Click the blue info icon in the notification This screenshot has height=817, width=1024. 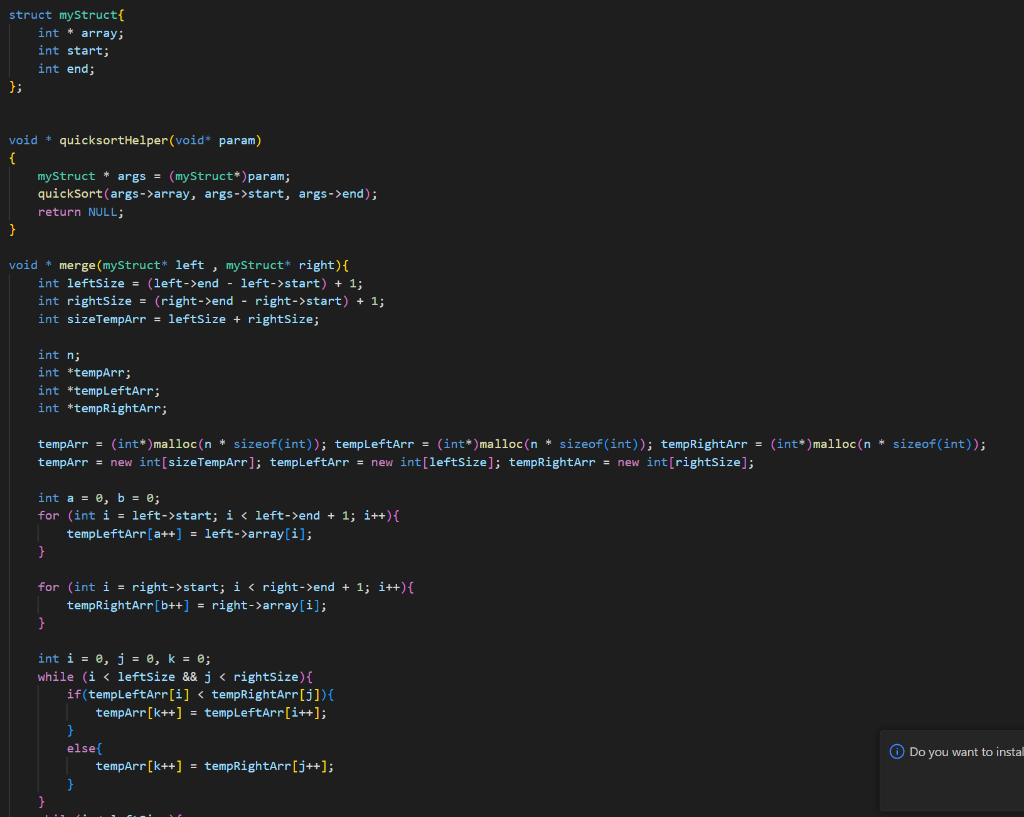click(x=898, y=751)
